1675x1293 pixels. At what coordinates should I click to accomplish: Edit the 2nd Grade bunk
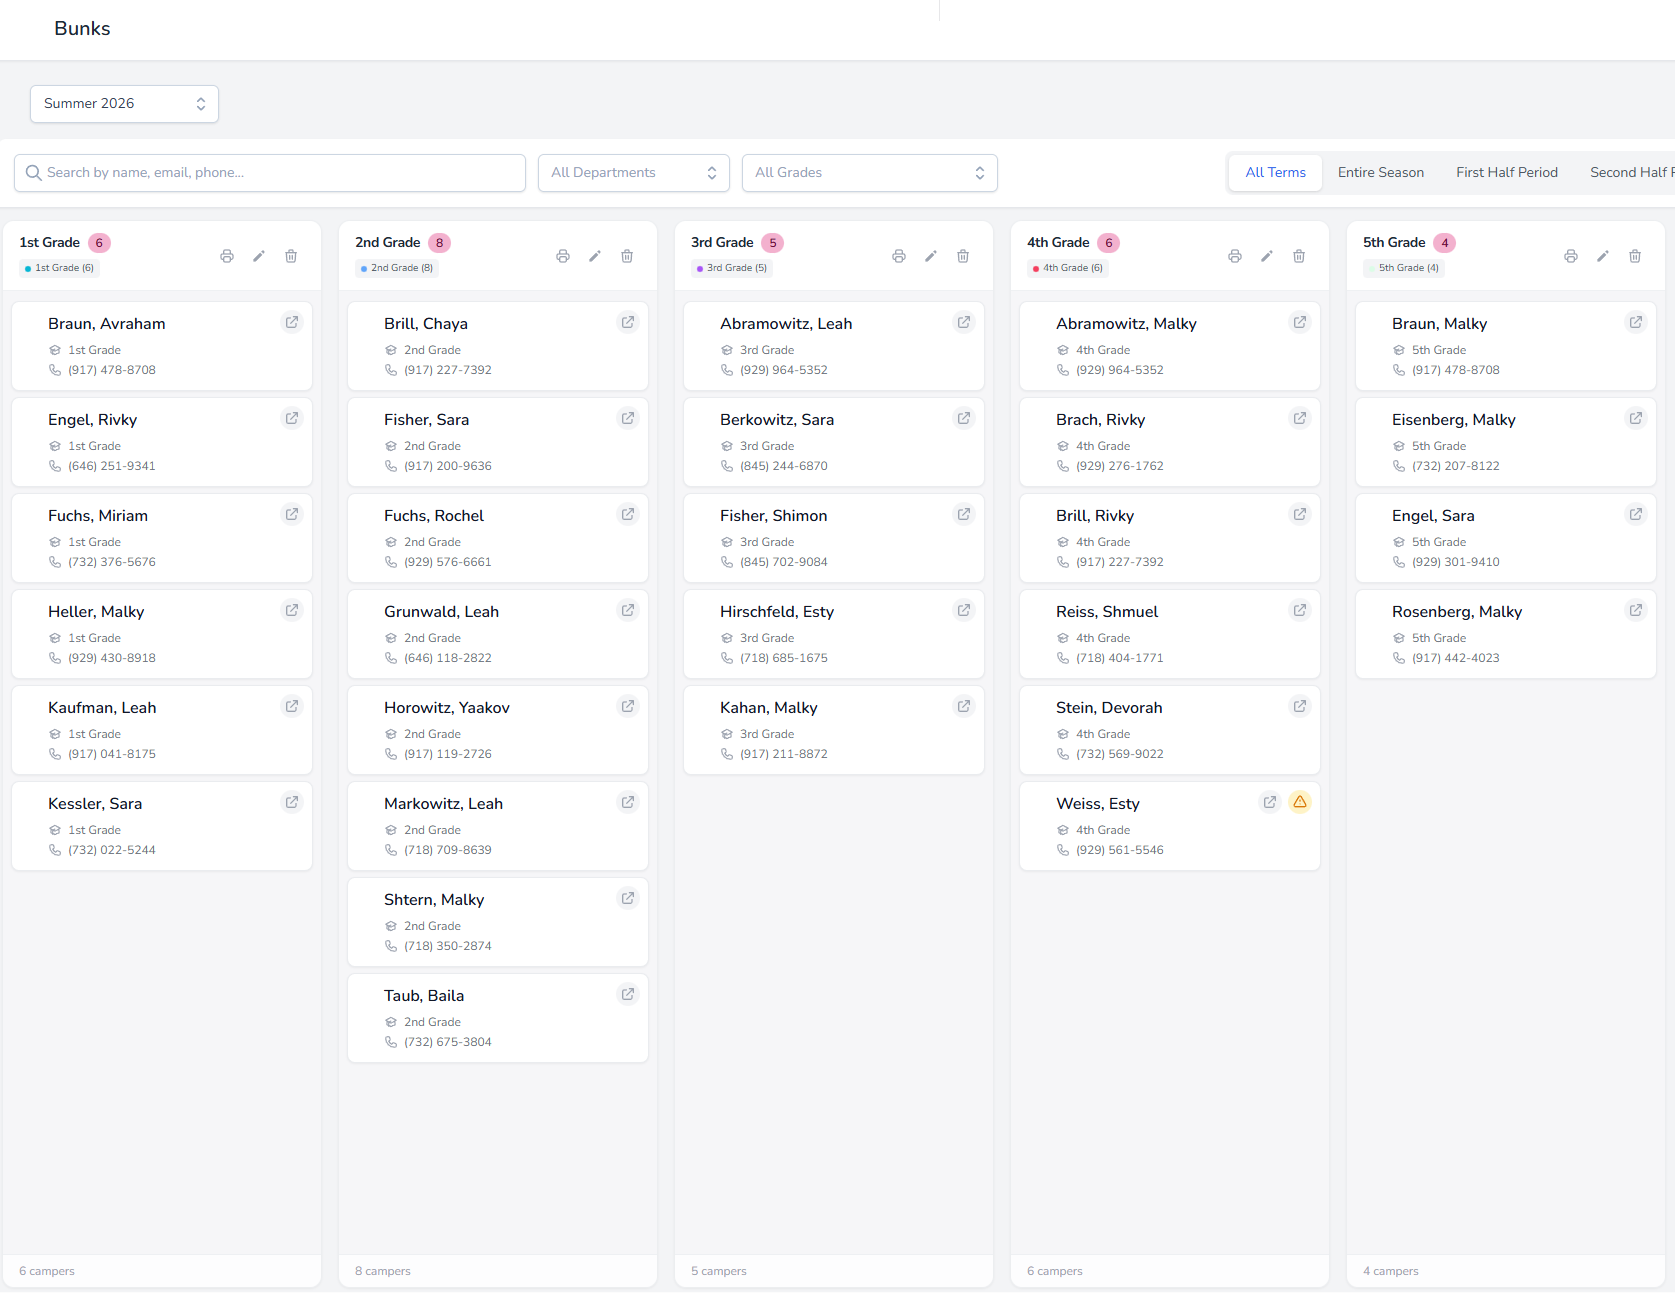595,256
